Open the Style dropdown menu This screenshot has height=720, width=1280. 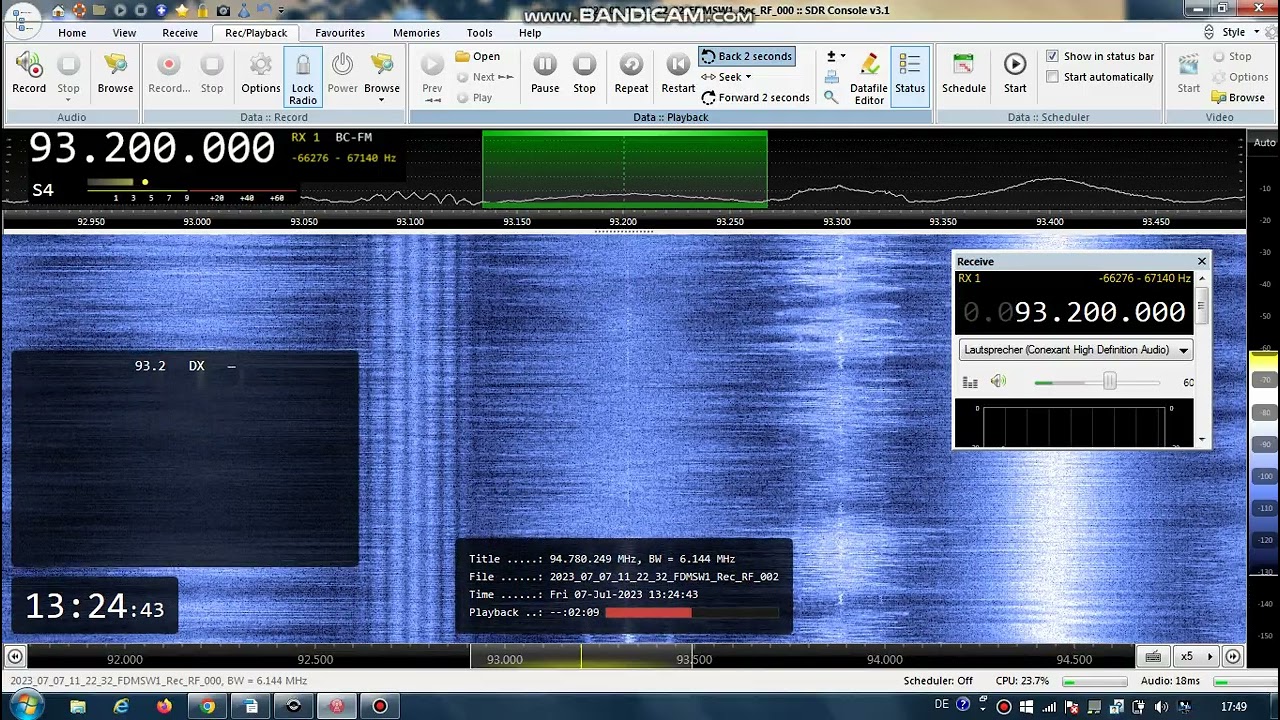[1238, 33]
